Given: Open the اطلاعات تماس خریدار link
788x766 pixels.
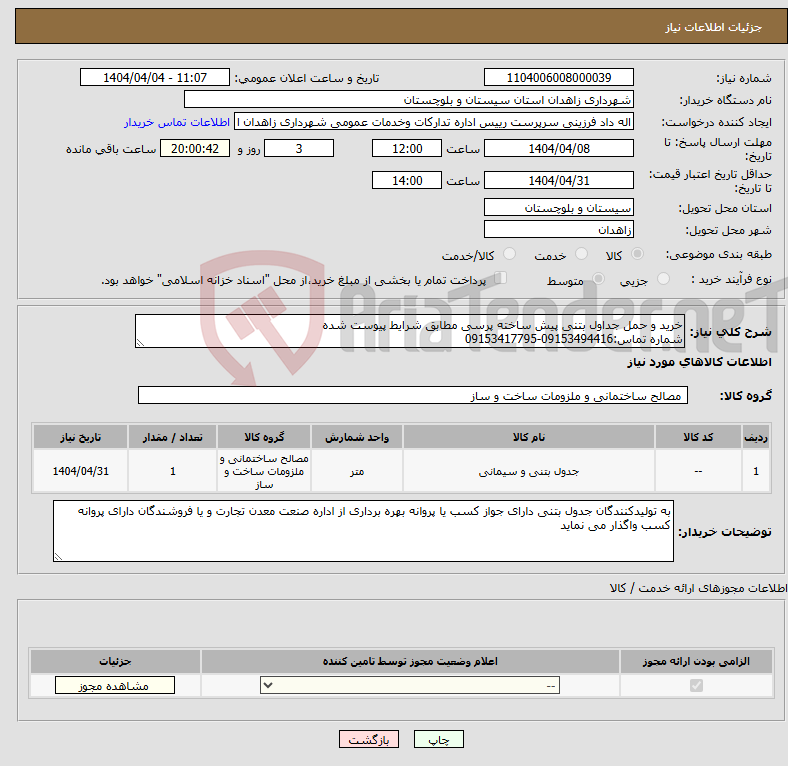Looking at the screenshot, I should tap(177, 123).
